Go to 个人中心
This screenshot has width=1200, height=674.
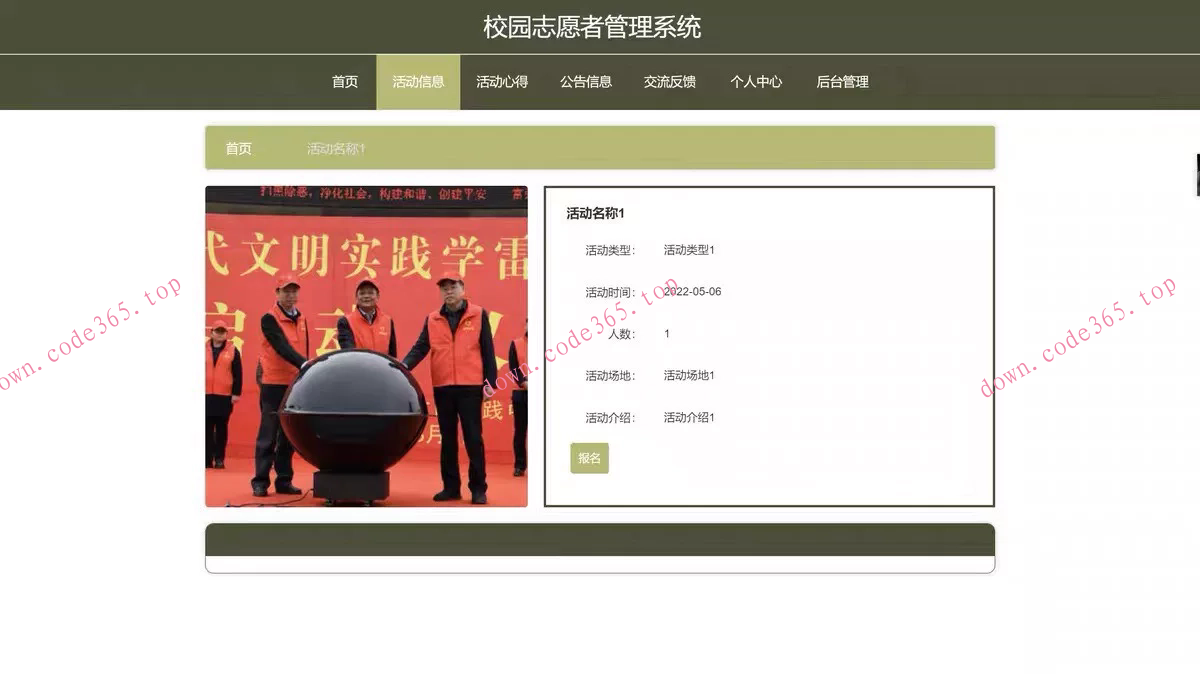[x=756, y=82]
